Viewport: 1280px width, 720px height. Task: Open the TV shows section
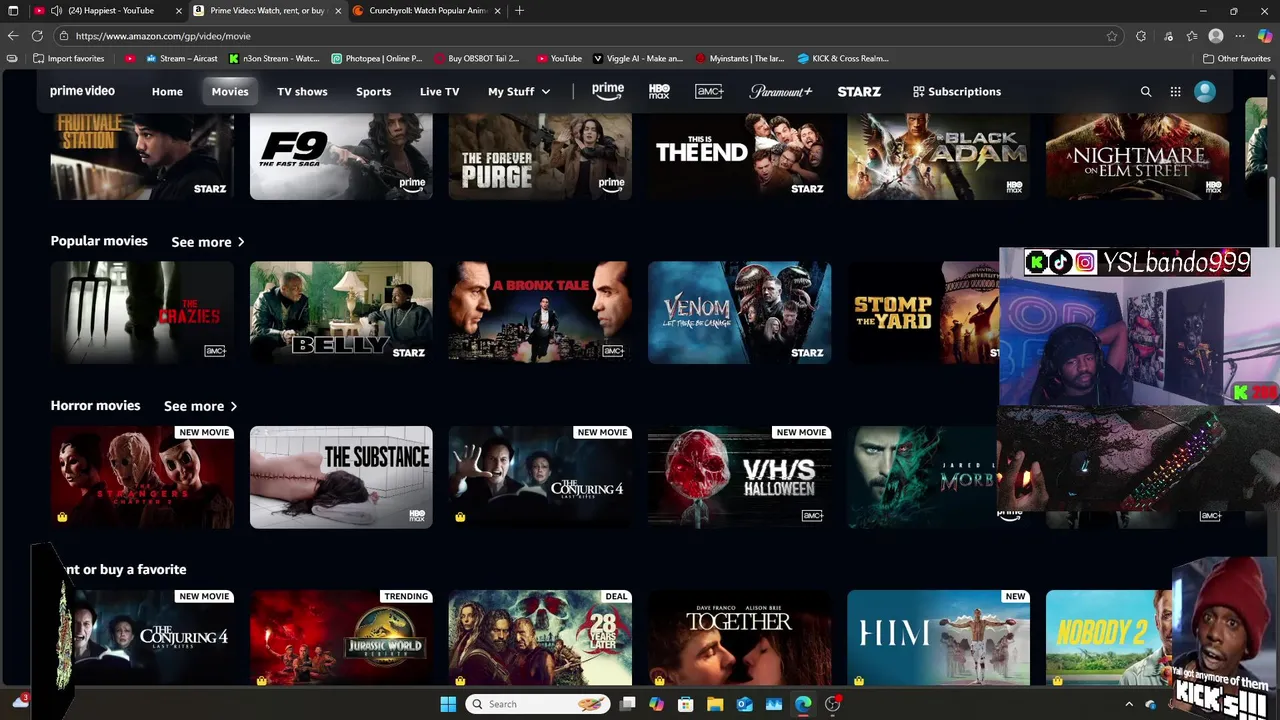(x=302, y=91)
